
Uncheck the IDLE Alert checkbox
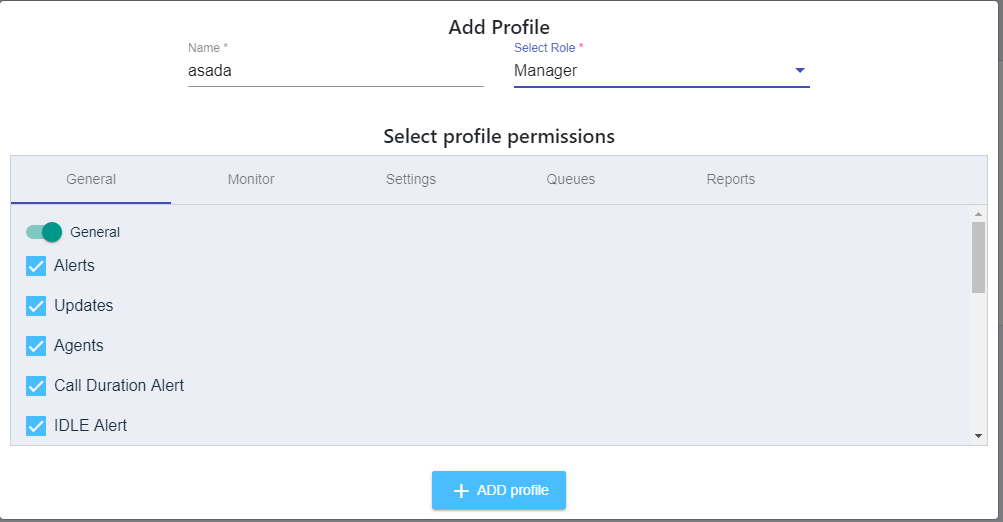[36, 426]
